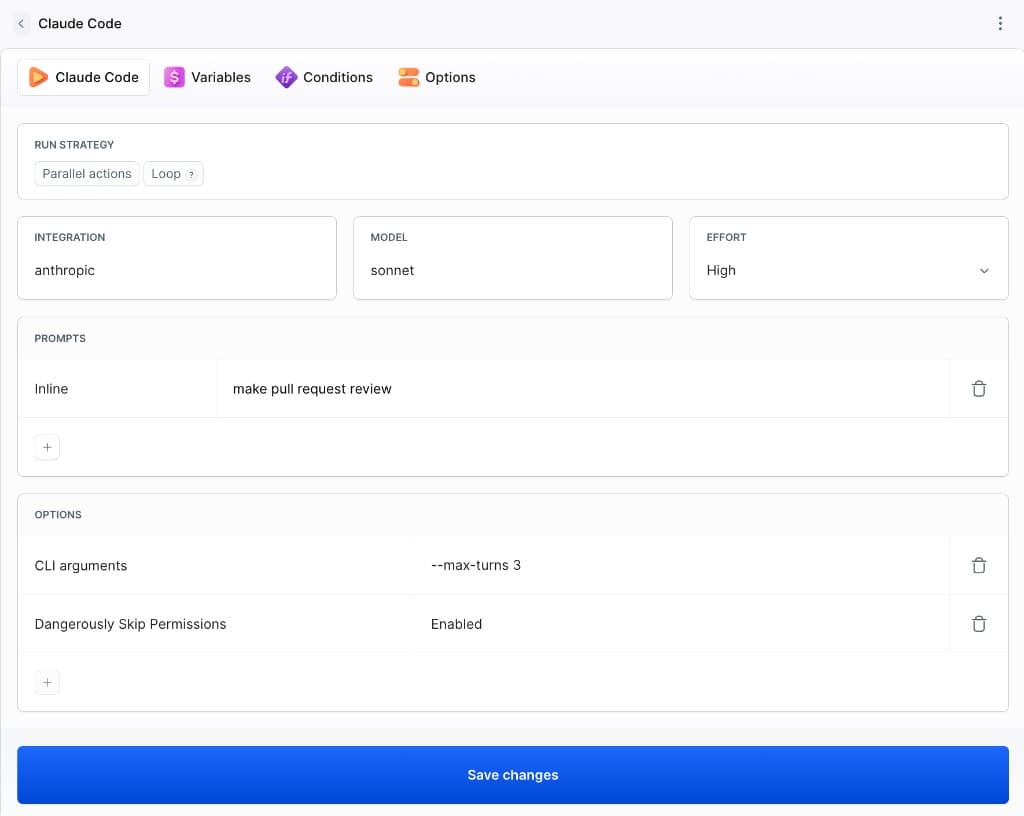Add a new prompt with plus button
The image size is (1024, 816).
[x=47, y=448]
